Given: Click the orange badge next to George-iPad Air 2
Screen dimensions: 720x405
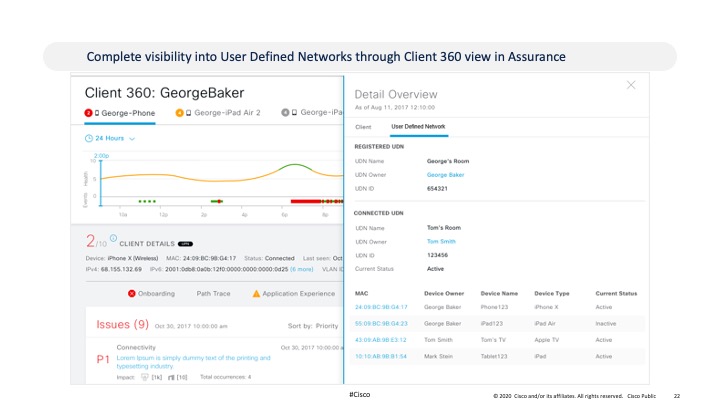Looking at the screenshot, I should [x=179, y=113].
